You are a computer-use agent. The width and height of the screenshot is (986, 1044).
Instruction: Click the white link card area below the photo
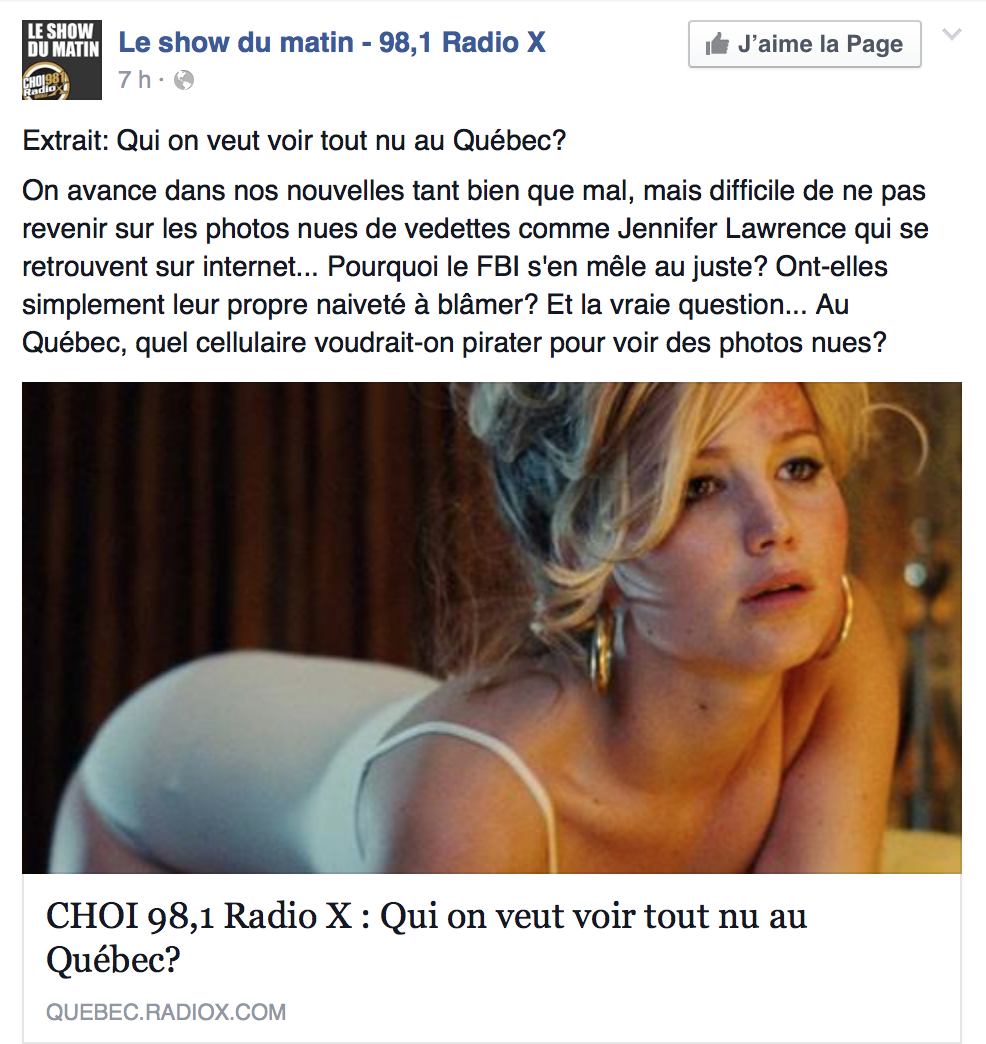pyautogui.click(x=491, y=959)
